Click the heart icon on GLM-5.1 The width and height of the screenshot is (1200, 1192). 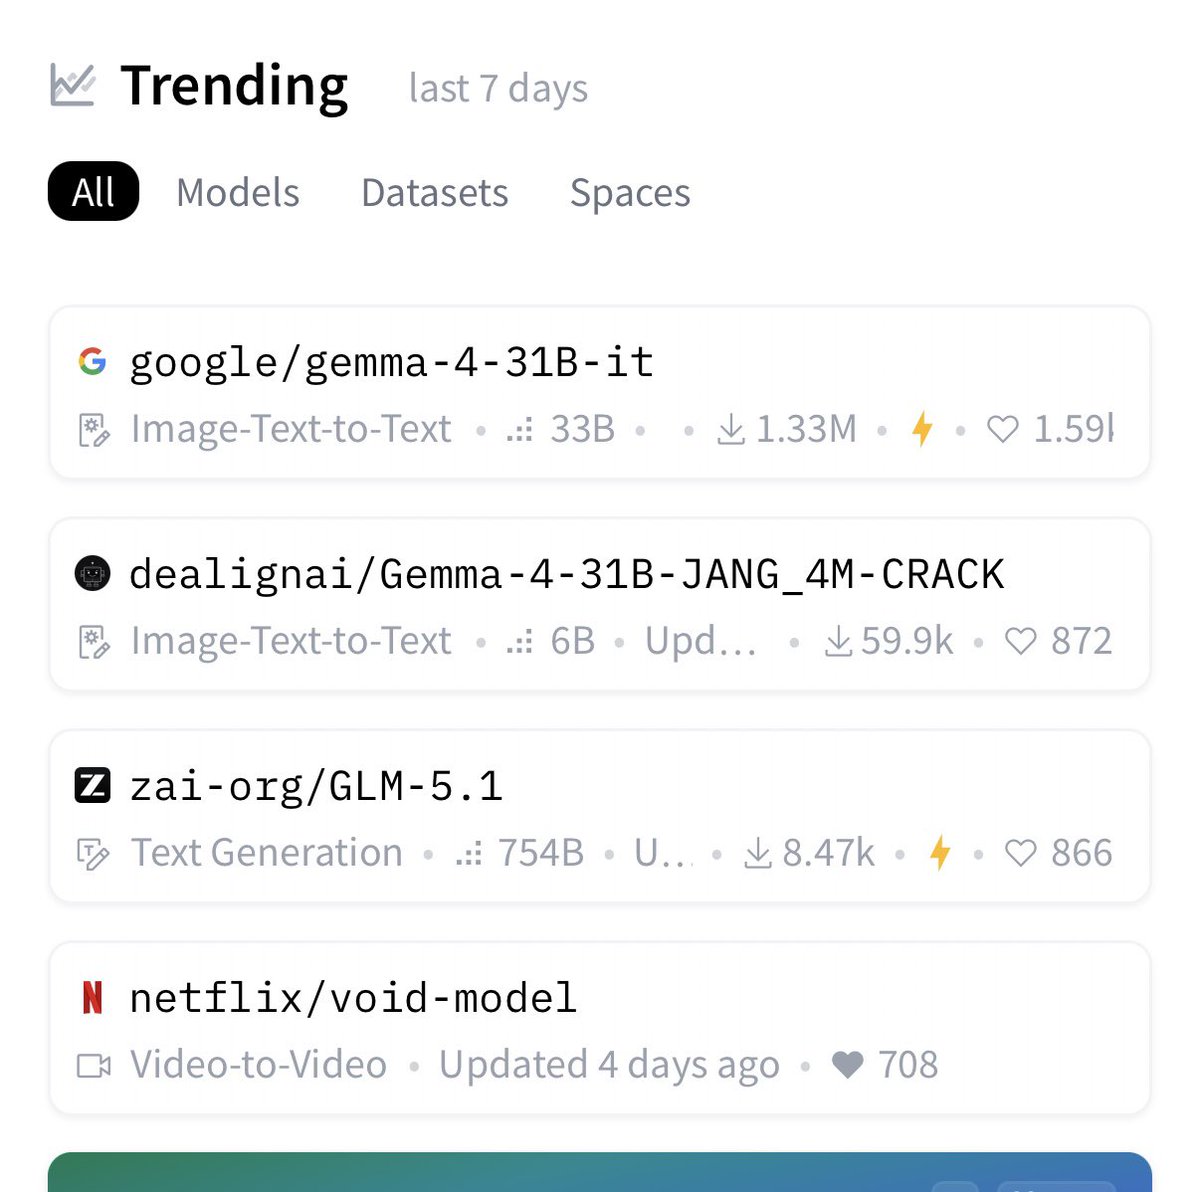1020,853
